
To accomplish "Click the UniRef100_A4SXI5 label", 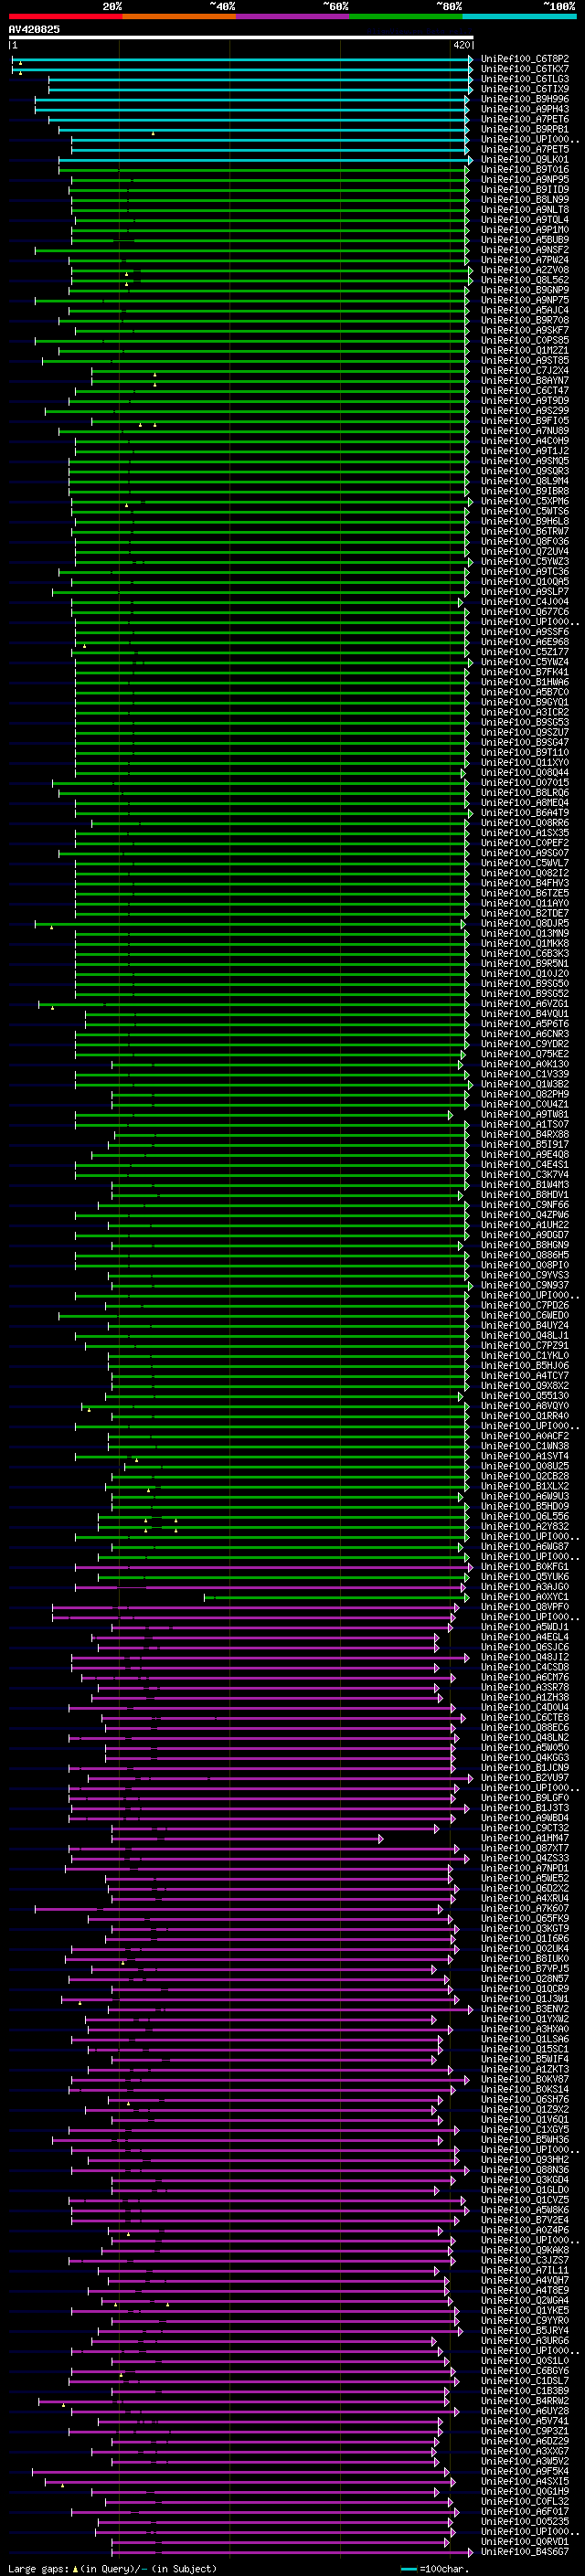I will (525, 2481).
